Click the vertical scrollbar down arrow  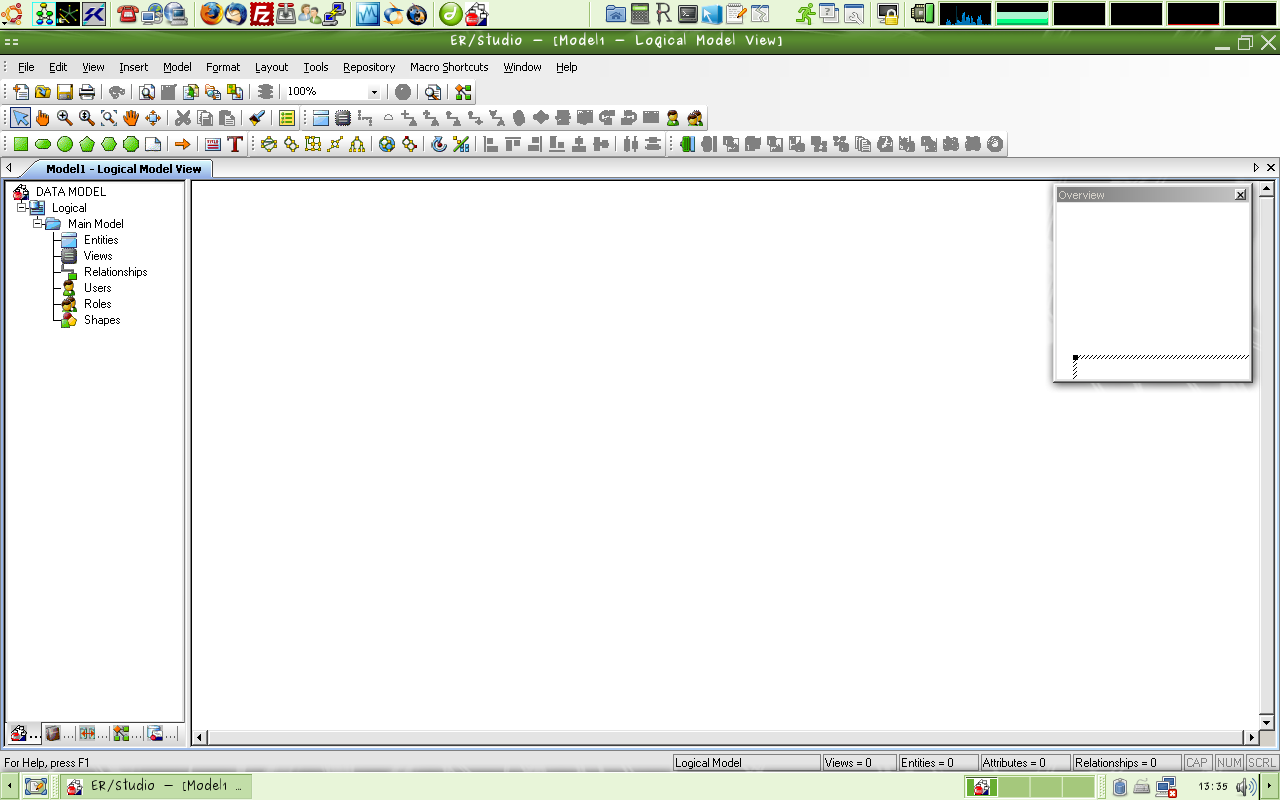[1266, 722]
